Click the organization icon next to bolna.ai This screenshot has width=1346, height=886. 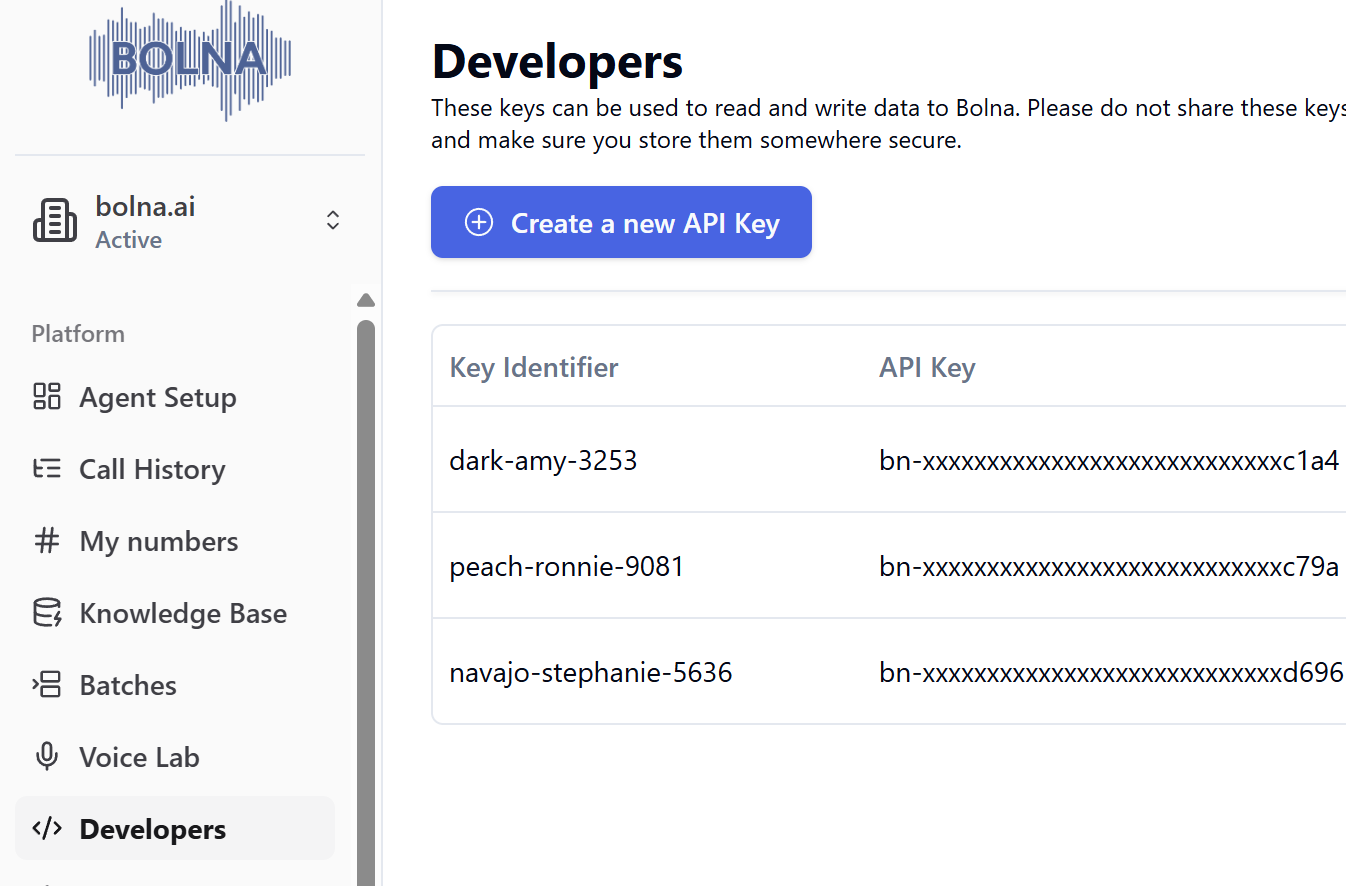[55, 219]
